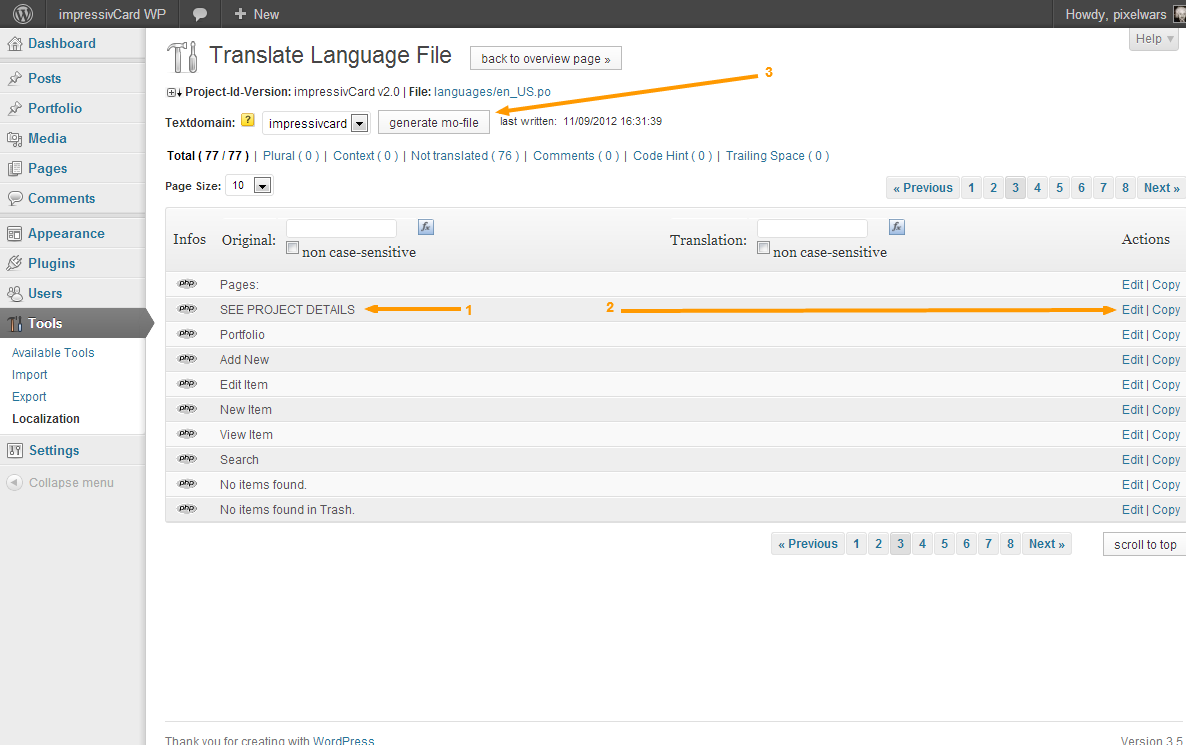Click the Collapse menu arrow icon
The width and height of the screenshot is (1186, 745).
coord(15,483)
